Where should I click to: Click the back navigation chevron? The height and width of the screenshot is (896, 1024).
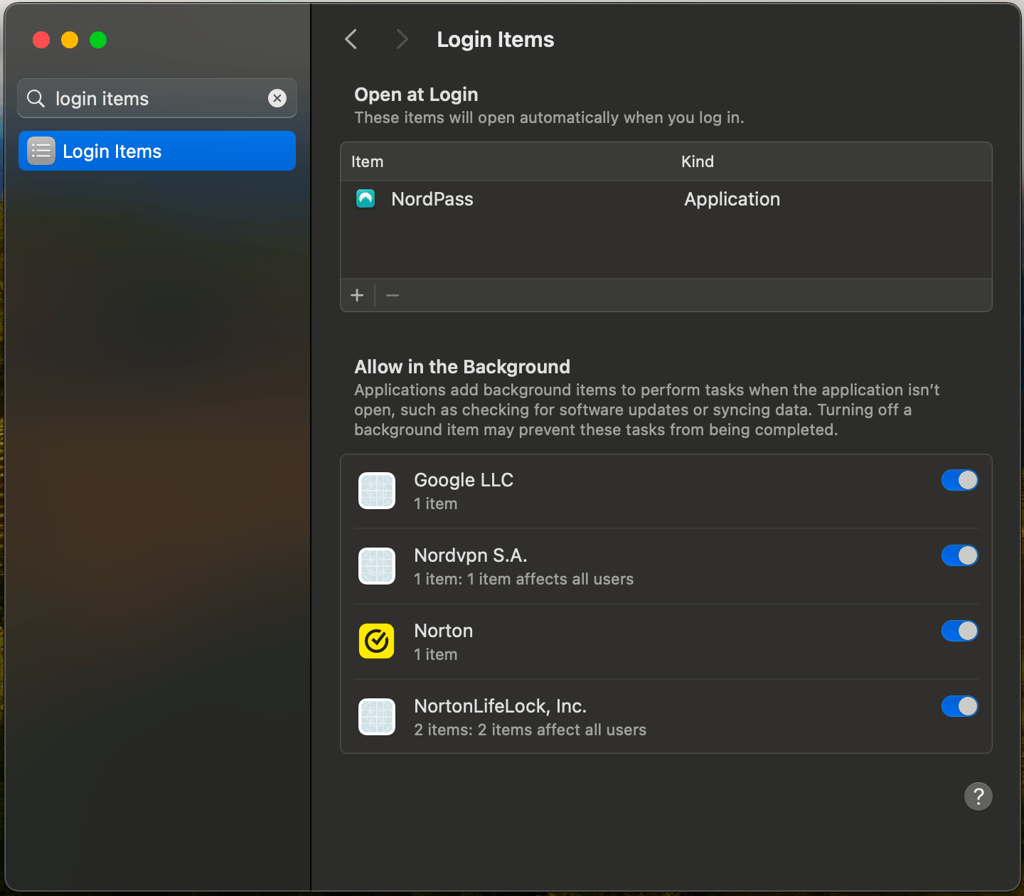coord(351,39)
